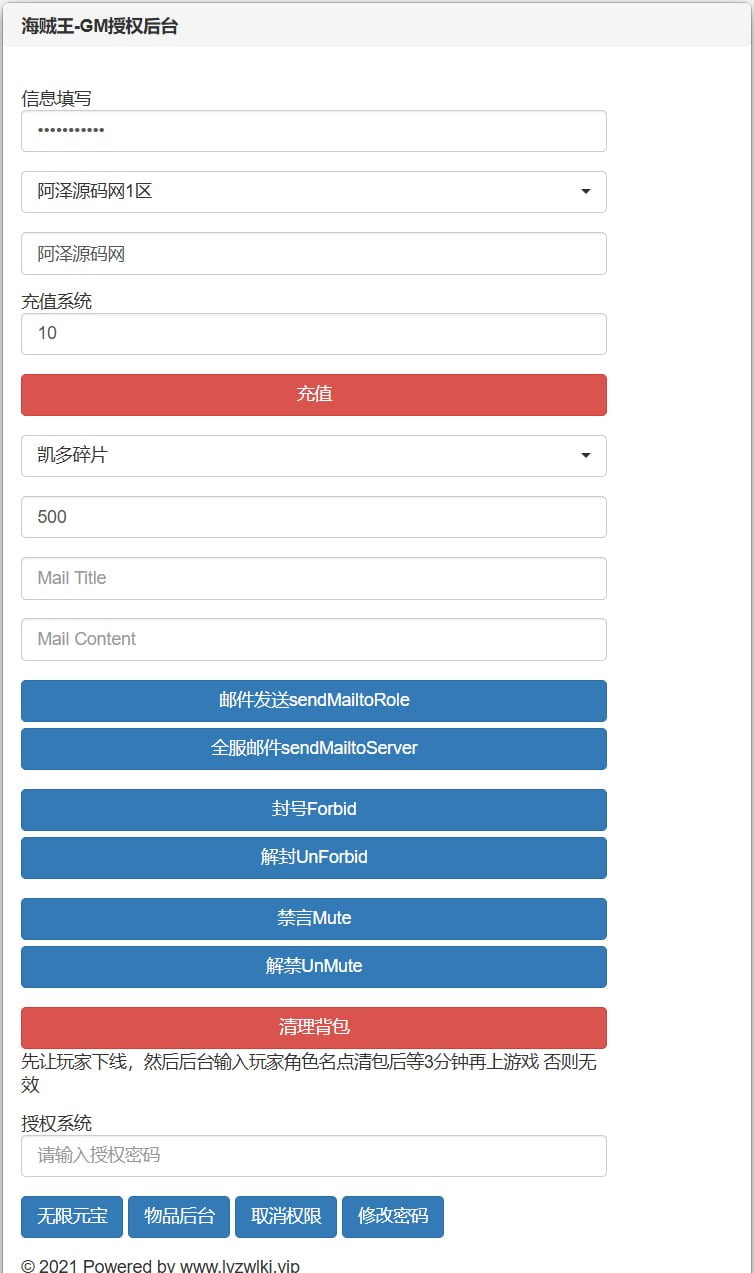
Task: Mute player using 禁言Mute button
Action: (x=313, y=919)
